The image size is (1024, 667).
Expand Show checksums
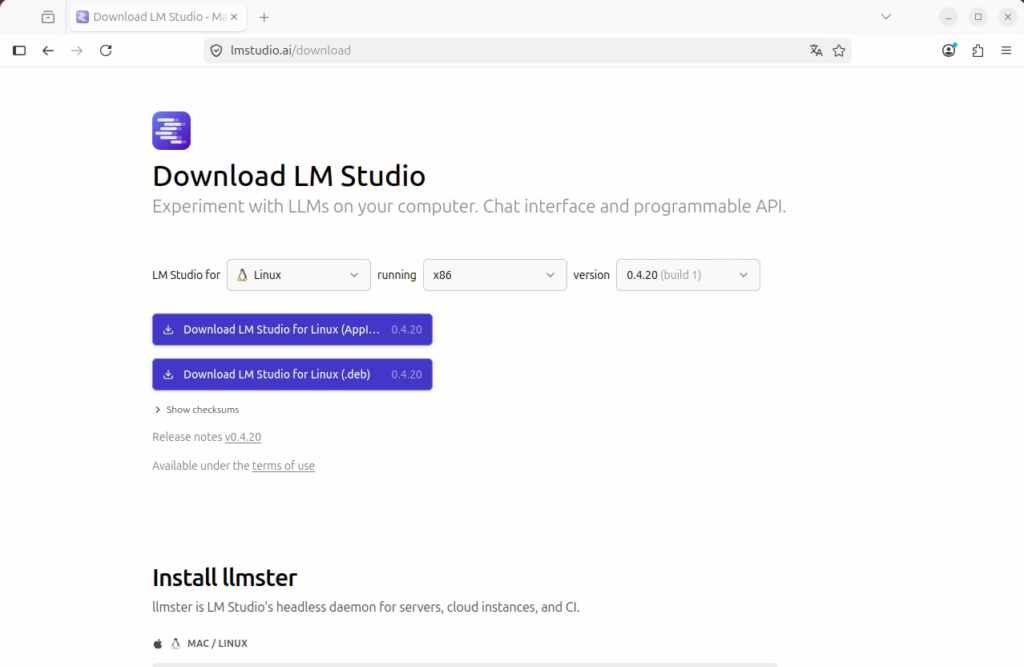[x=197, y=410]
